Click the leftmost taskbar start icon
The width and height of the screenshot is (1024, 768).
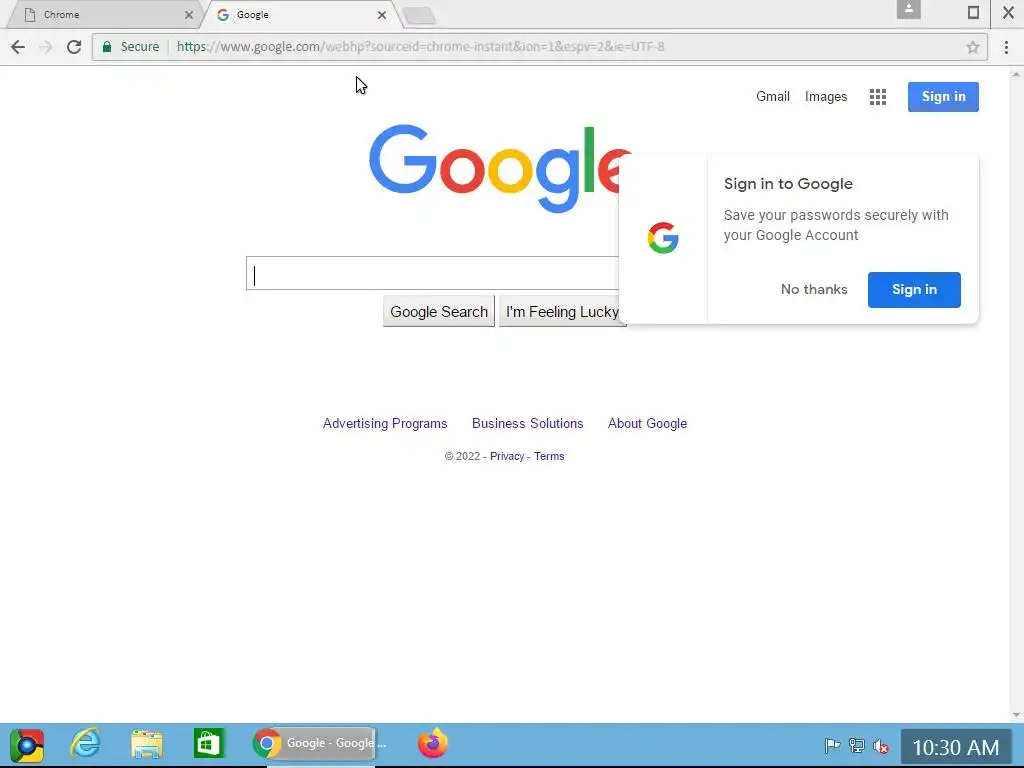pos(26,745)
